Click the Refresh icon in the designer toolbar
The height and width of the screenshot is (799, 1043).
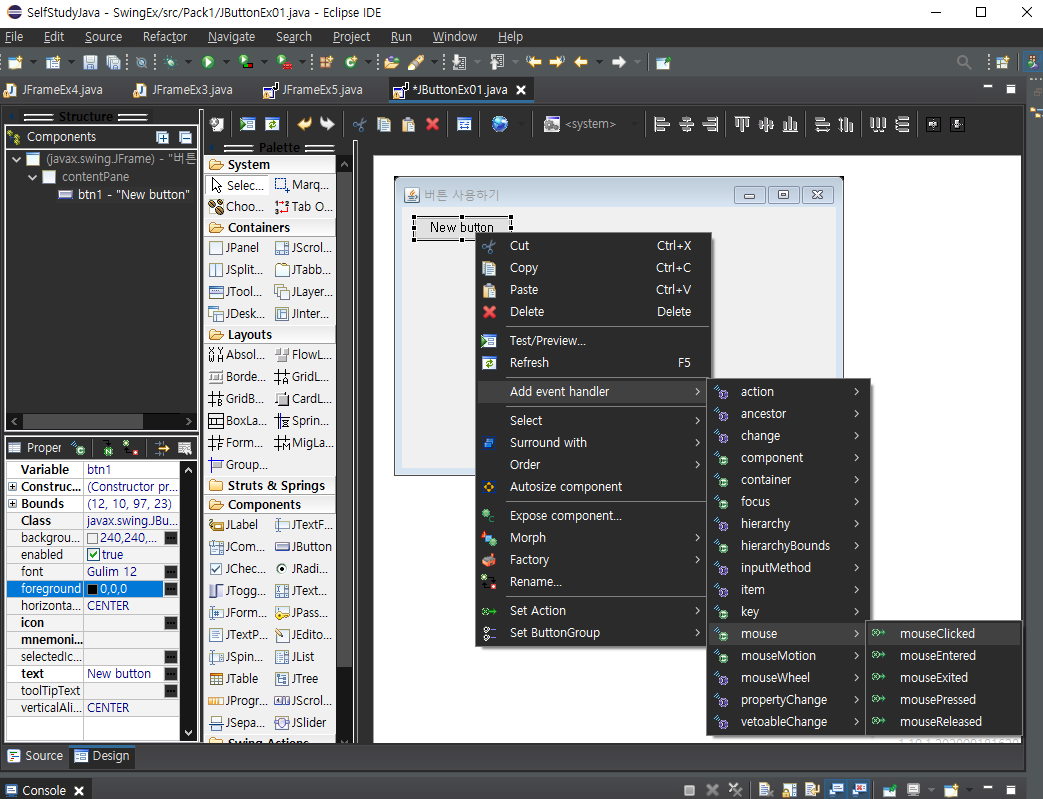[x=272, y=124]
